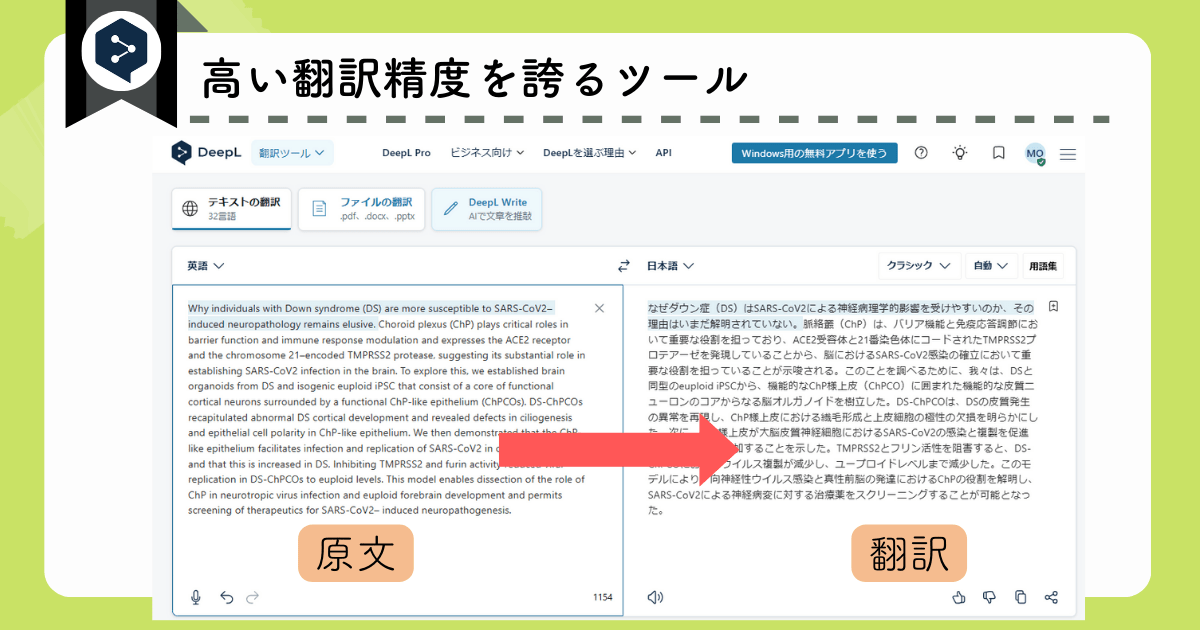Open the source language 英語 dropdown
The image size is (1200, 630).
(205, 266)
